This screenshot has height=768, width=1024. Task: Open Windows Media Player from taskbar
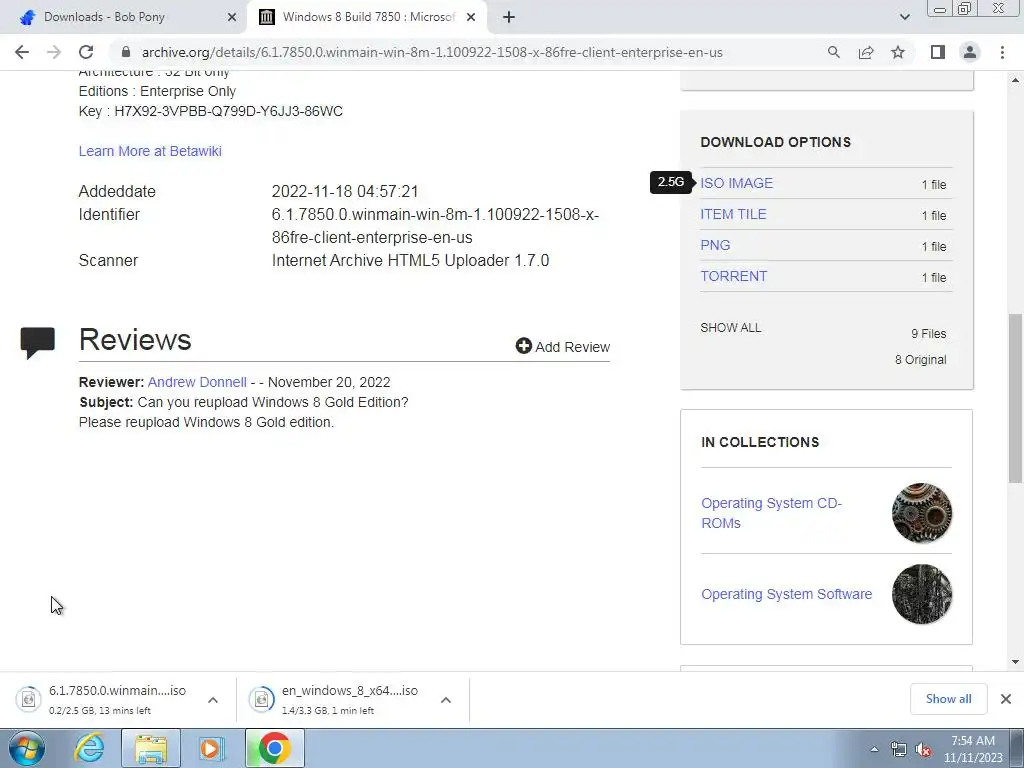[x=211, y=748]
